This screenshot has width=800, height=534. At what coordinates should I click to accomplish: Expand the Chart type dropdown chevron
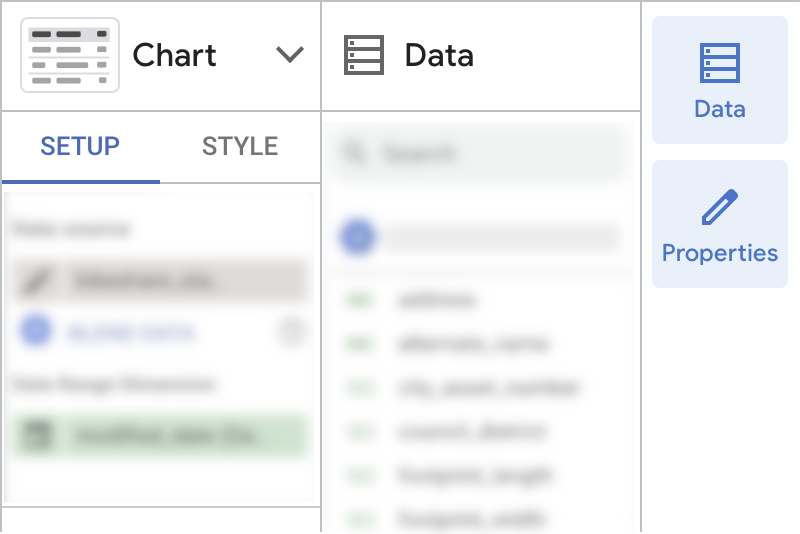(290, 55)
